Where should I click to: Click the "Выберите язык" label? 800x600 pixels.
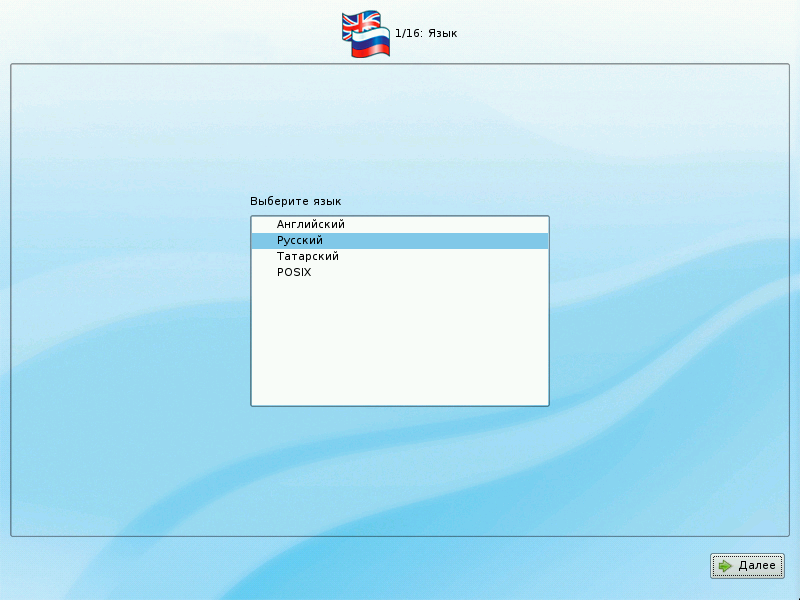(x=295, y=201)
